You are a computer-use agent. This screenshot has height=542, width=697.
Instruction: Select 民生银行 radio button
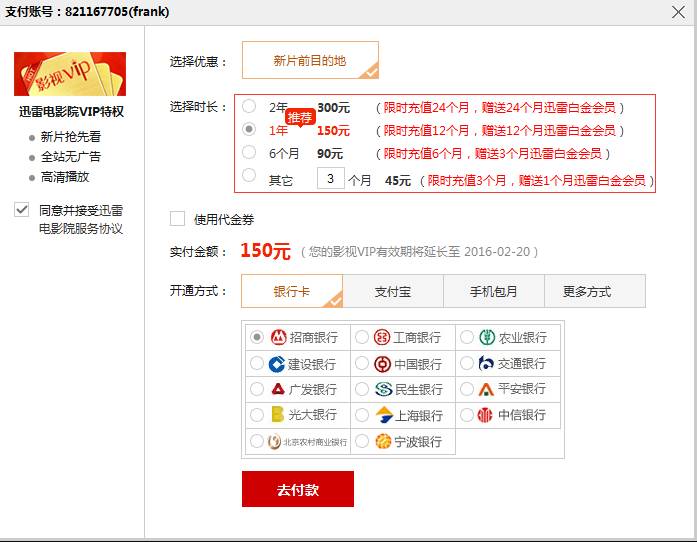pos(362,389)
